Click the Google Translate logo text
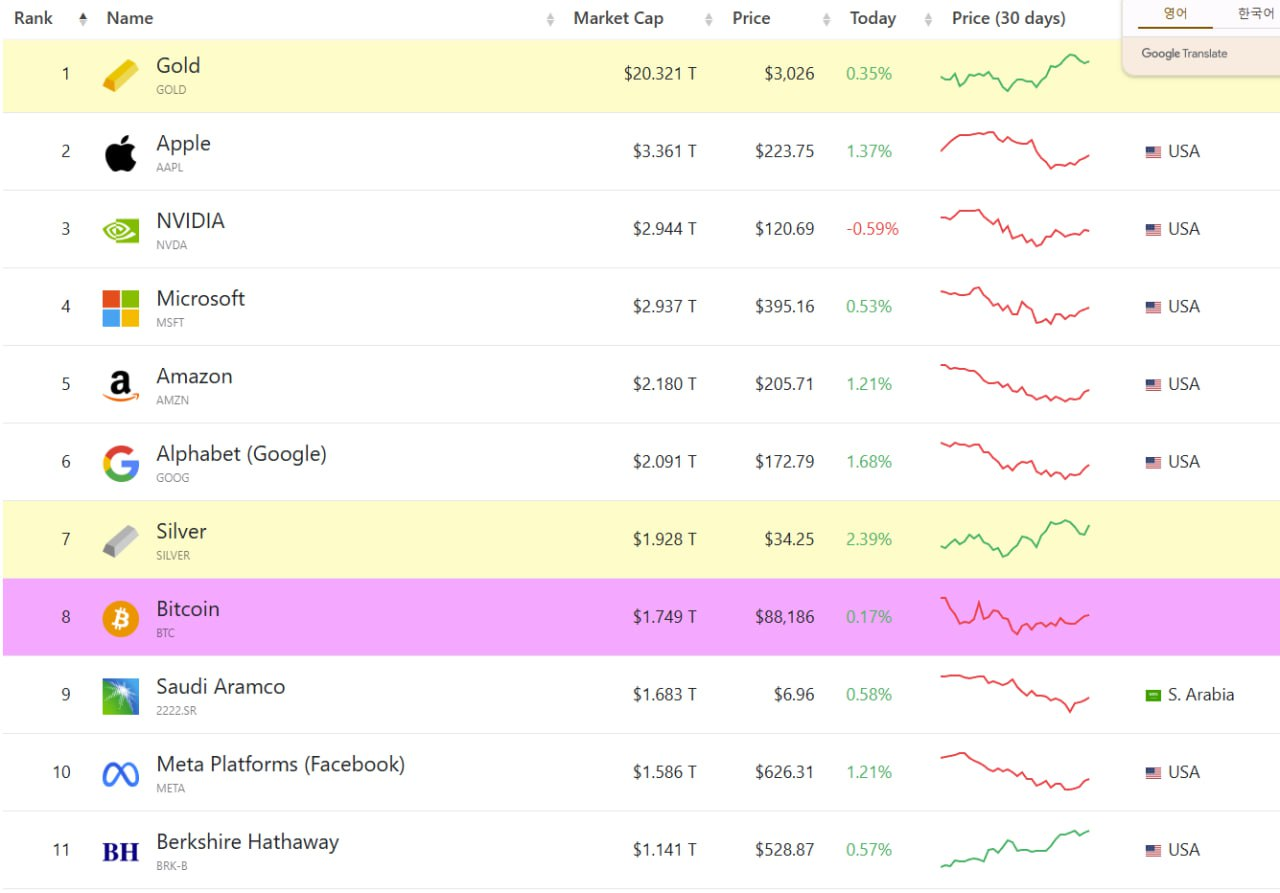Image resolution: width=1280 pixels, height=893 pixels. pyautogui.click(x=1184, y=54)
